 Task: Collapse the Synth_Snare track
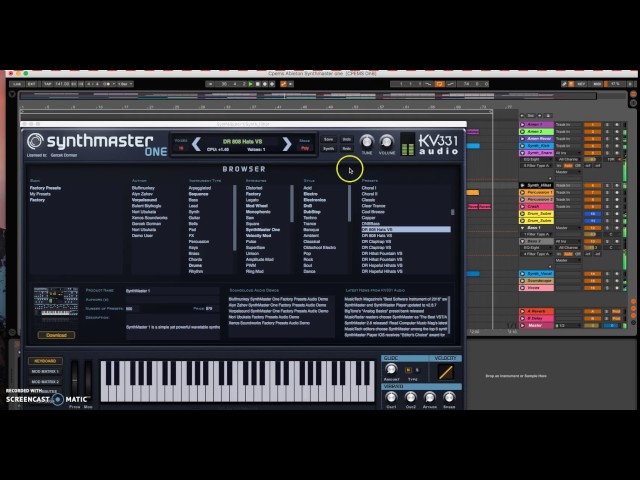pos(522,153)
